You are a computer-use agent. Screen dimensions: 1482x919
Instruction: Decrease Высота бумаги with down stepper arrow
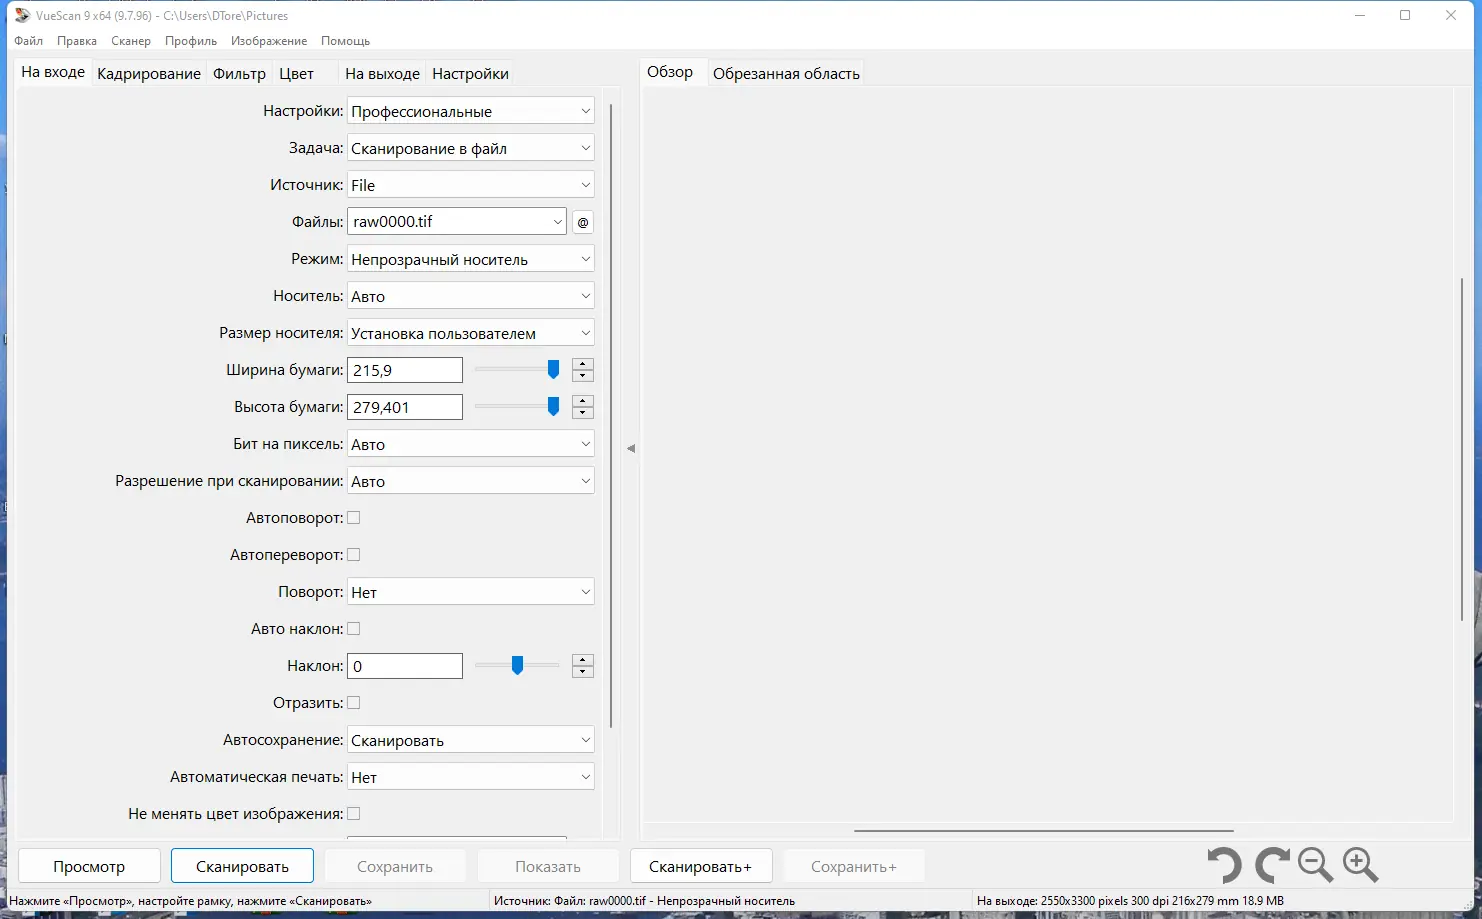[x=583, y=413]
